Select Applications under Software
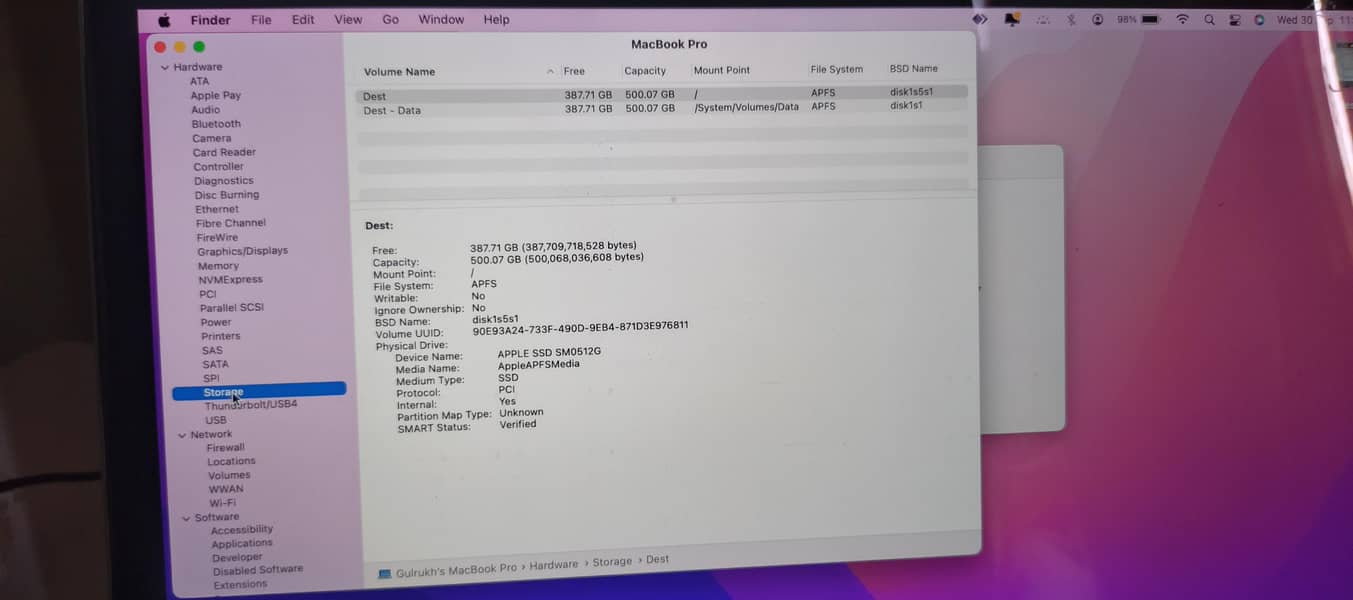Screen dimensions: 1353x600 (x=242, y=544)
